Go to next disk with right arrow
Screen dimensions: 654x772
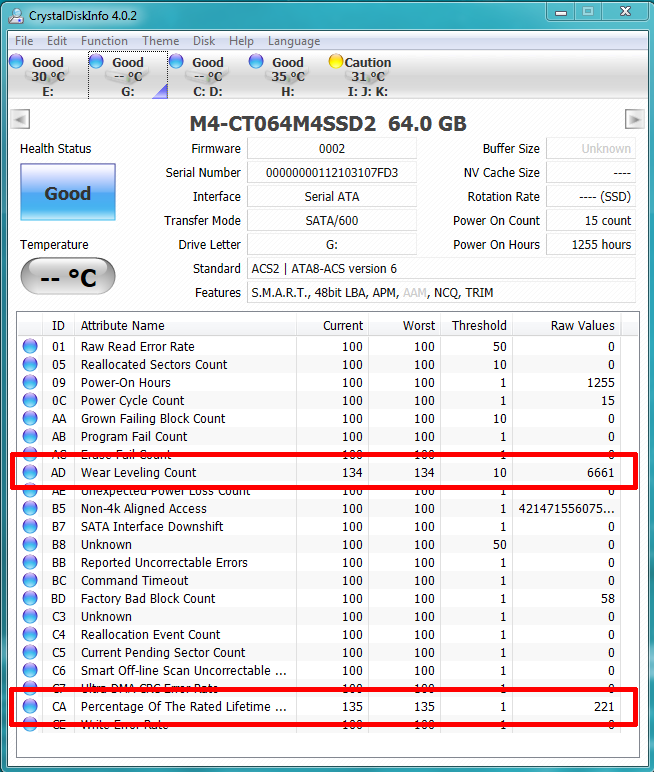point(634,119)
